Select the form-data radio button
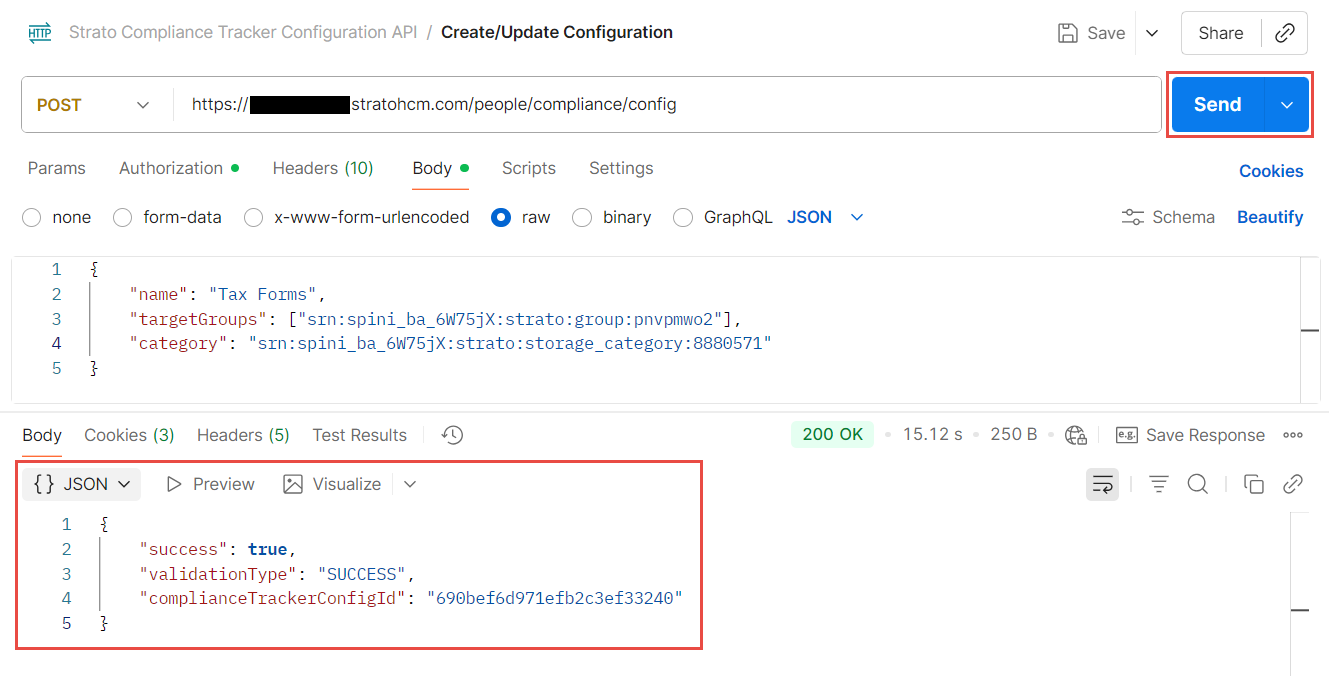Screen dimensions: 1329x676 pyautogui.click(x=123, y=217)
